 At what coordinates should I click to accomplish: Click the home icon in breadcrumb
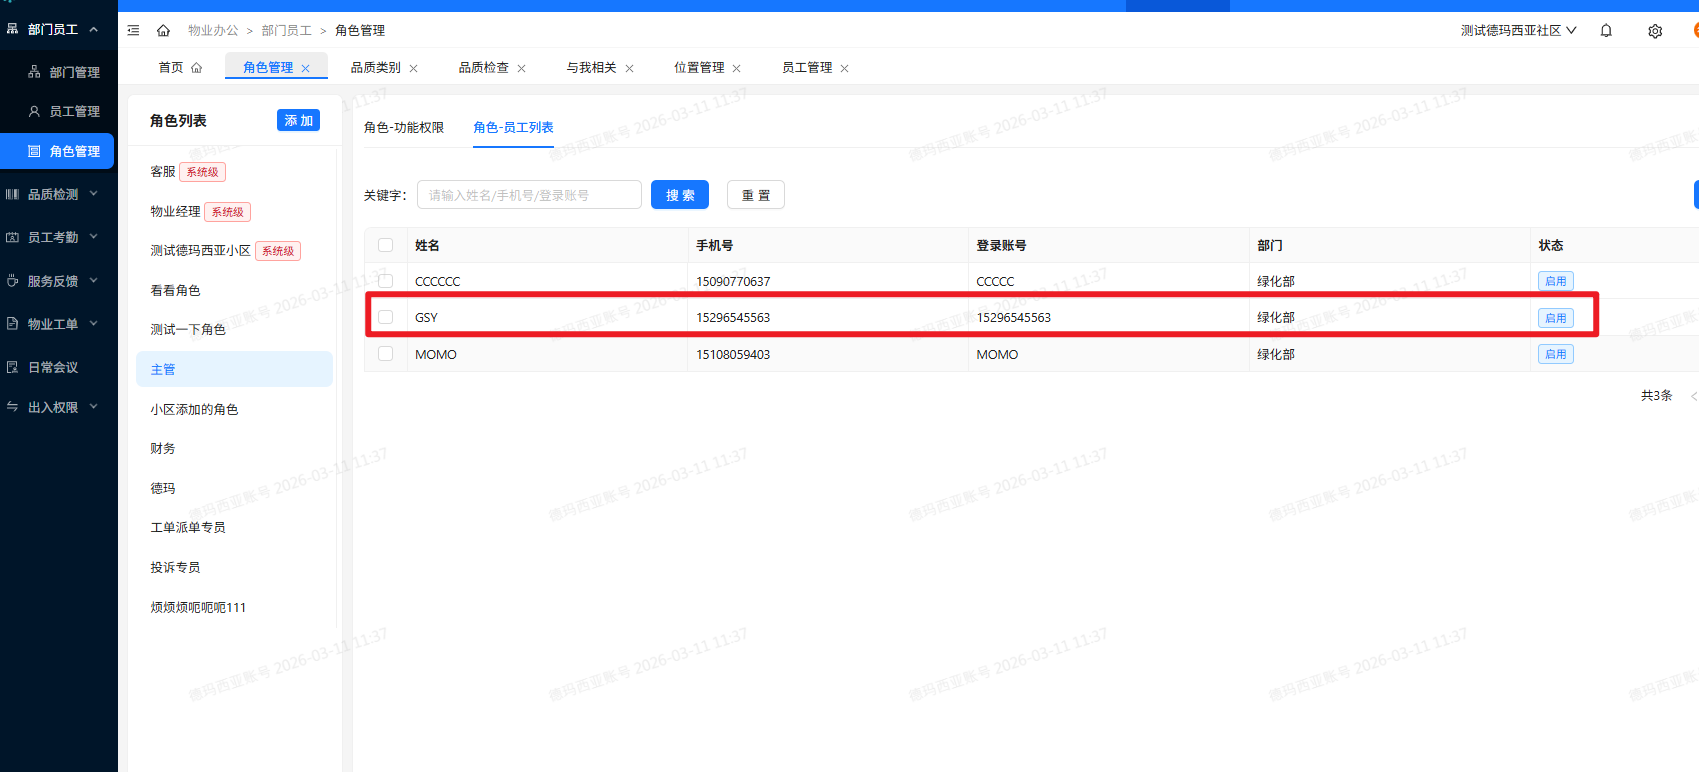[164, 31]
